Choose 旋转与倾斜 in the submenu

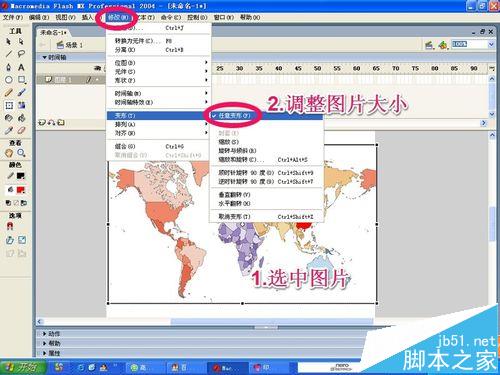266,151
